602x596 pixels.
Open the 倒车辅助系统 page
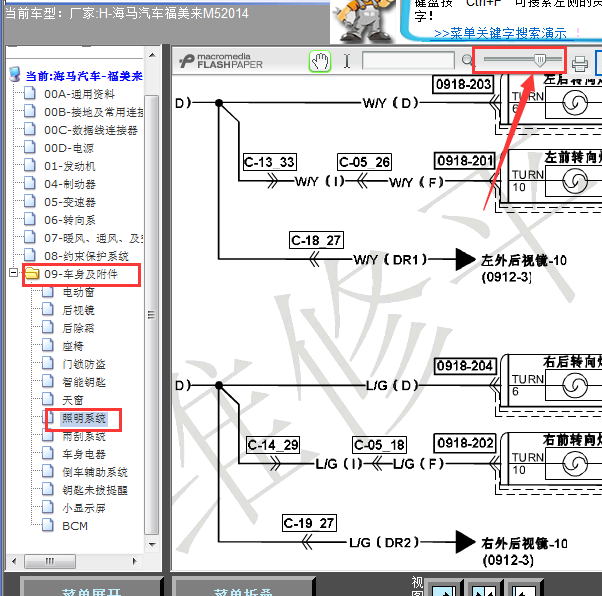tap(95, 472)
